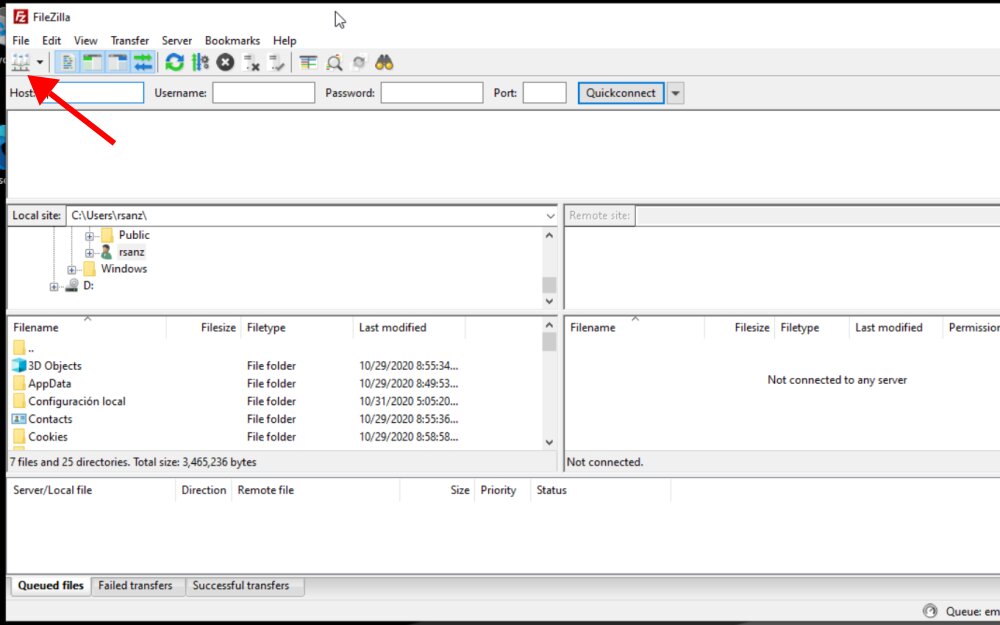Toggle synchronized browsing

coord(359,62)
